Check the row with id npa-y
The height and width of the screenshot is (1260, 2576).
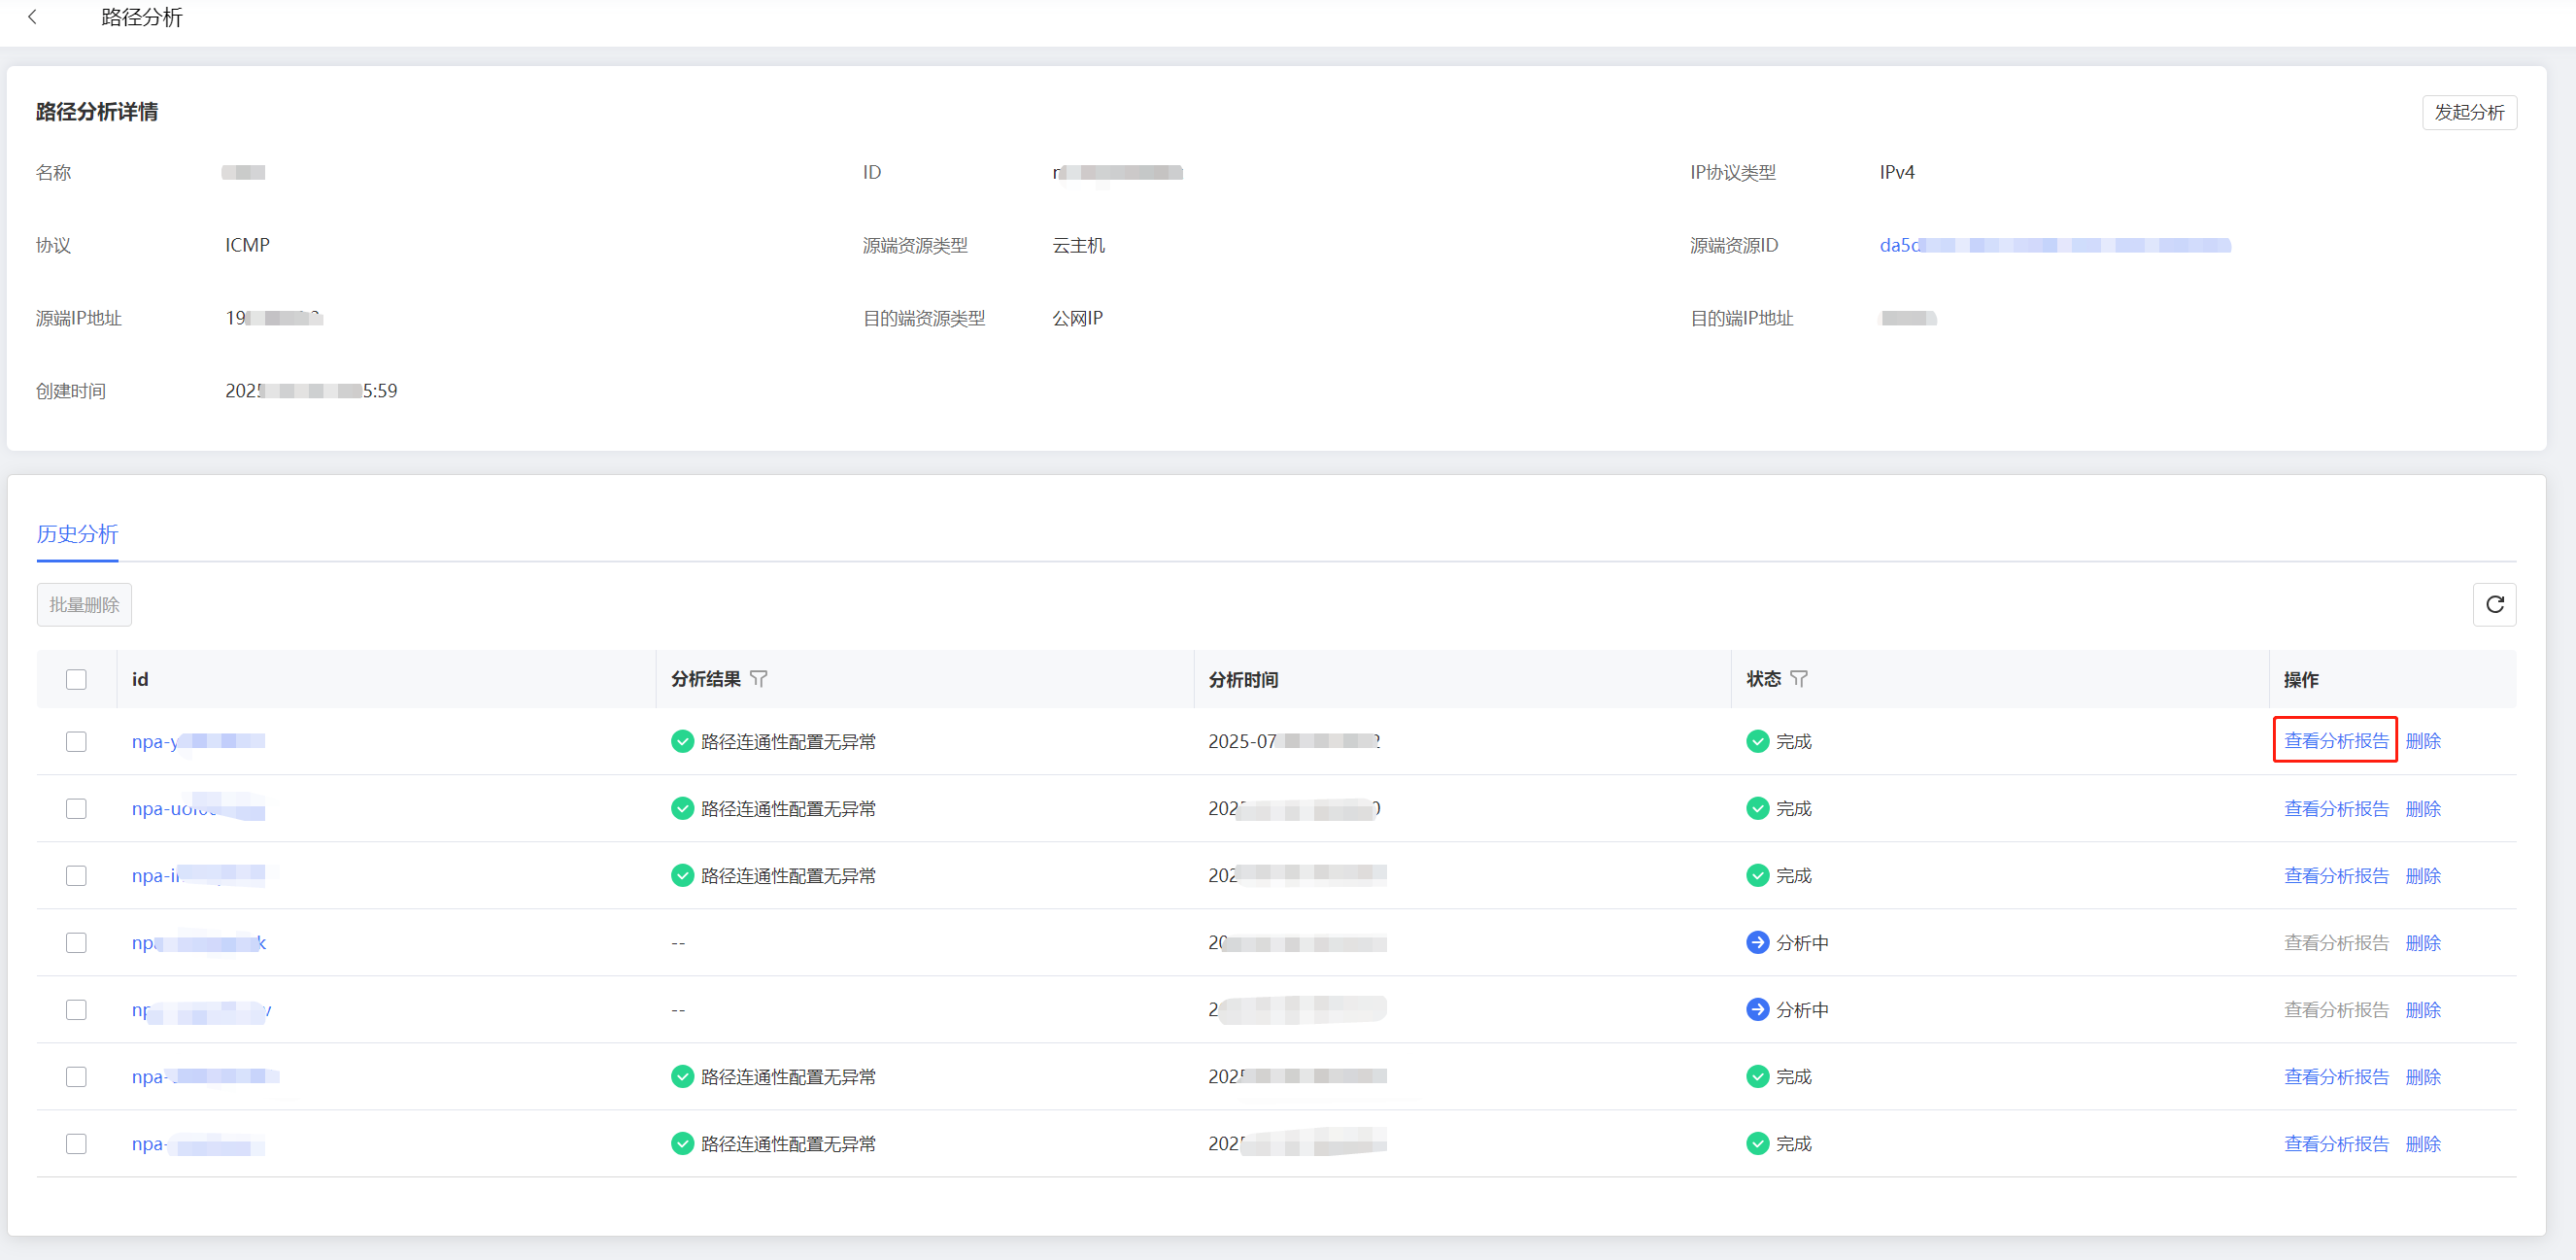point(76,741)
